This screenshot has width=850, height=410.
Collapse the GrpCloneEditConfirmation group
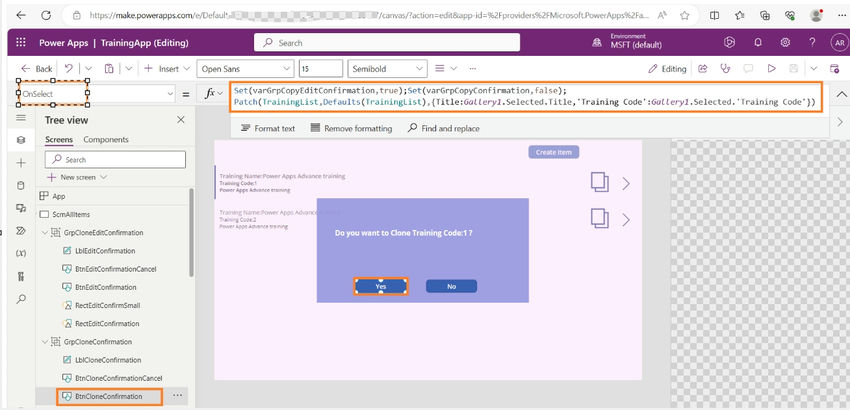click(x=46, y=233)
